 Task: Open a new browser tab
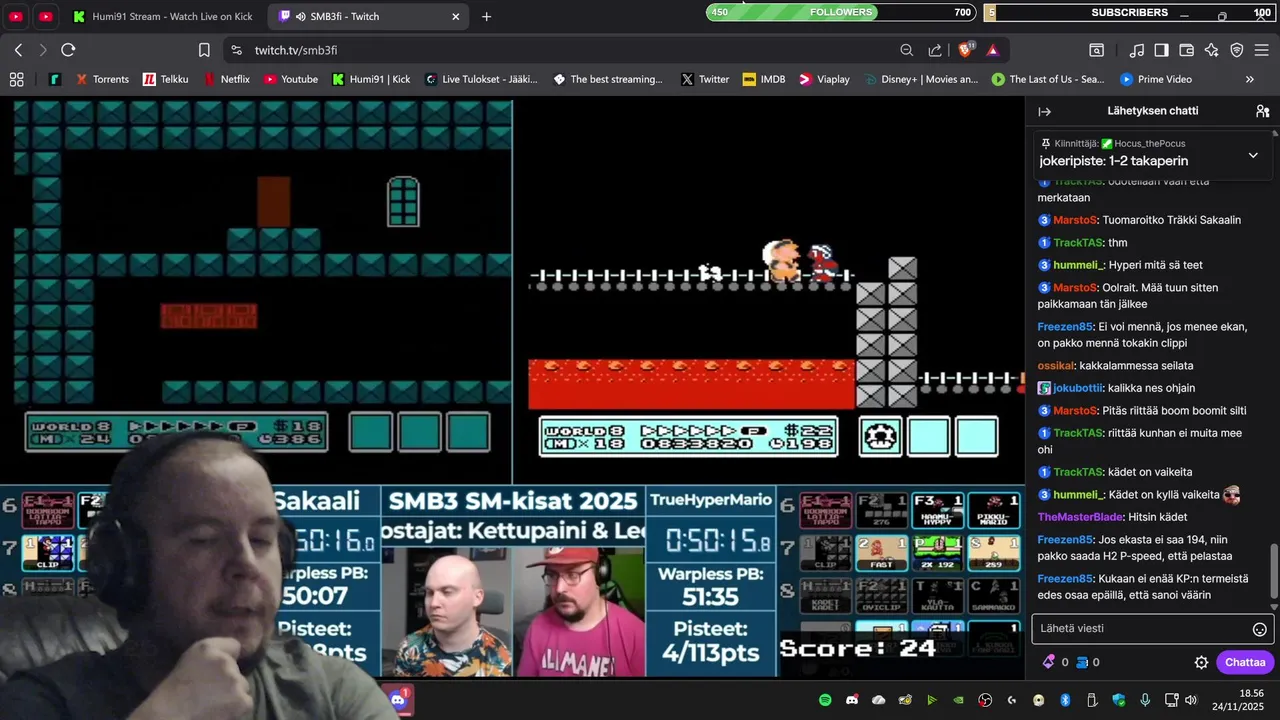tap(487, 16)
